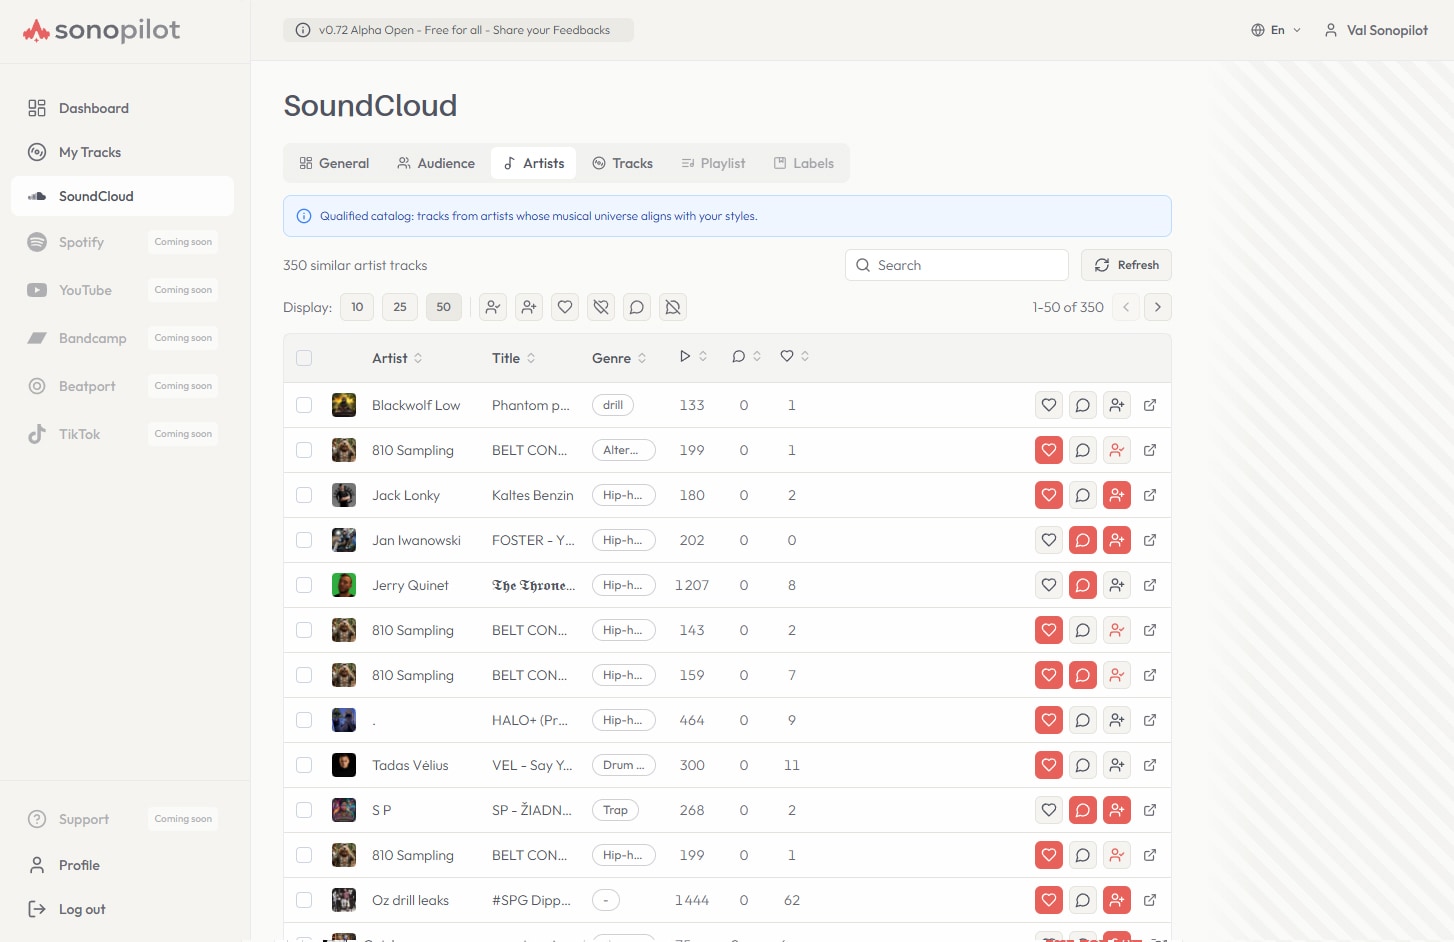Open the SoundCloud section in the sidebar
This screenshot has width=1454, height=942.
click(x=96, y=196)
